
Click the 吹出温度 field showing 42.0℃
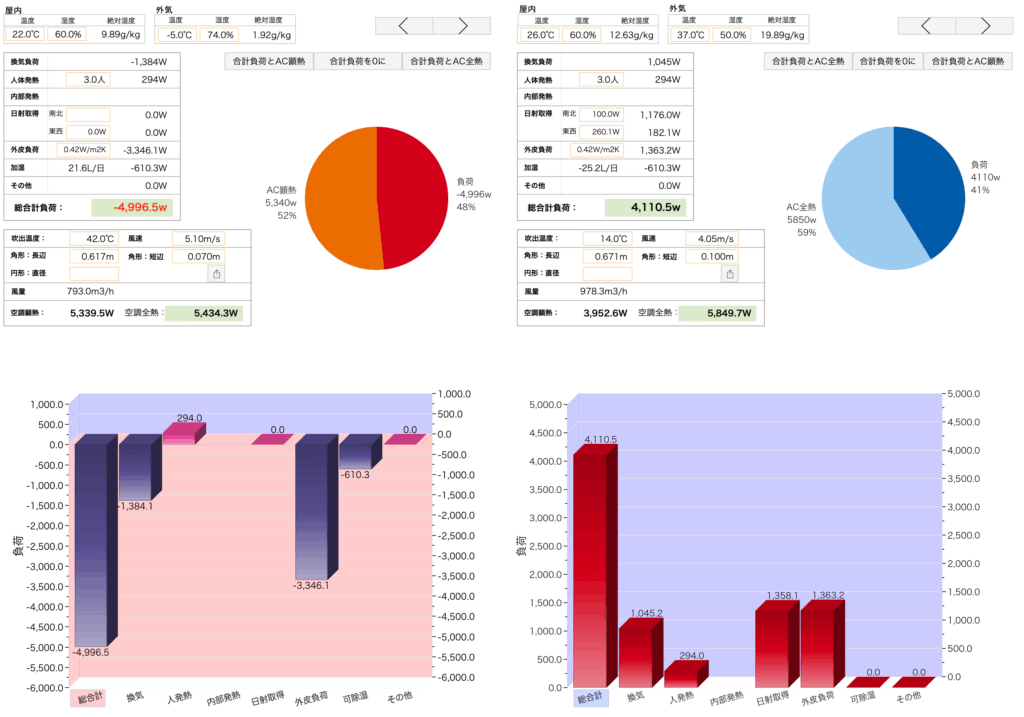pyautogui.click(x=93, y=239)
